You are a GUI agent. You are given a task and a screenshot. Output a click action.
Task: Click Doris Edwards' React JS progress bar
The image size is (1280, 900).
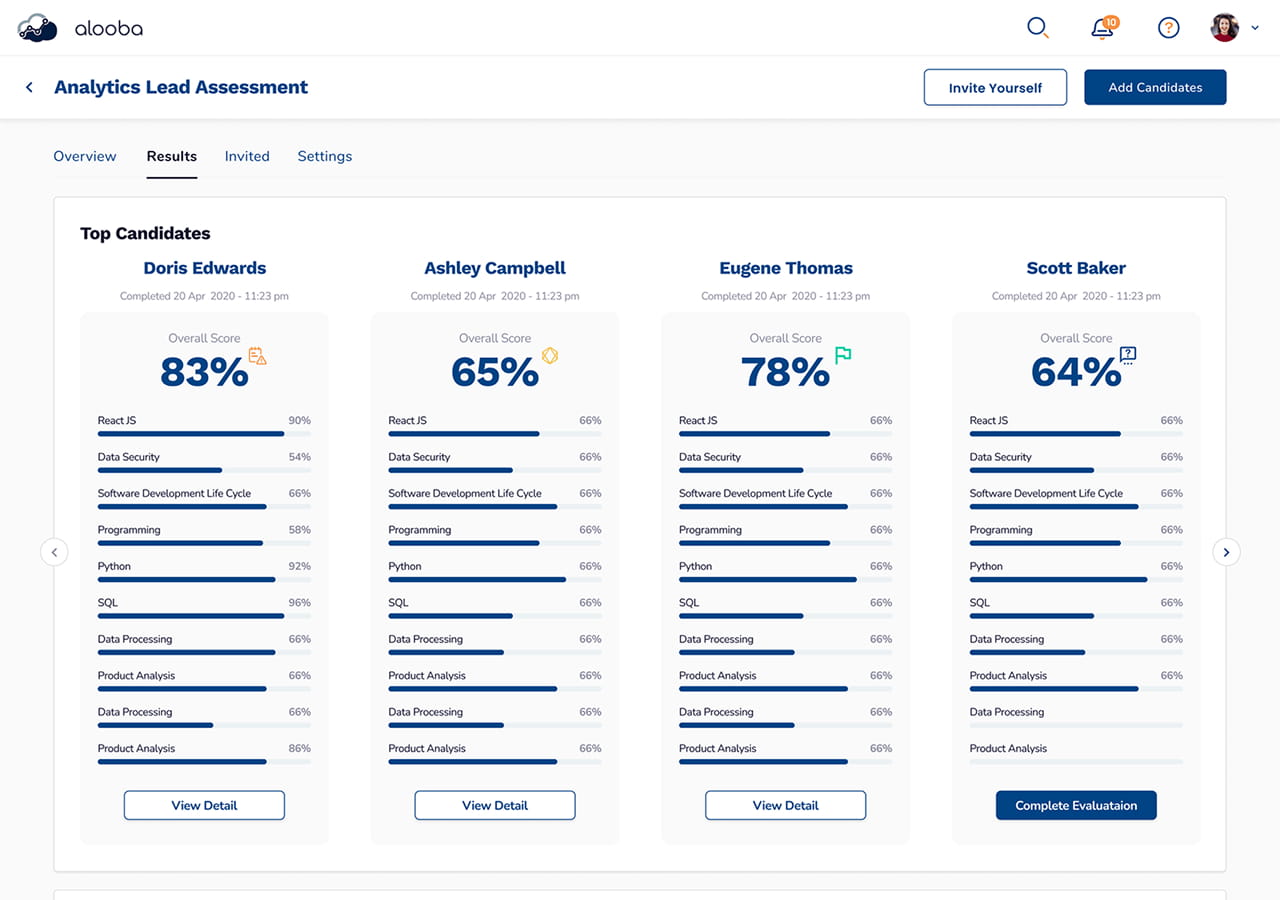204,434
